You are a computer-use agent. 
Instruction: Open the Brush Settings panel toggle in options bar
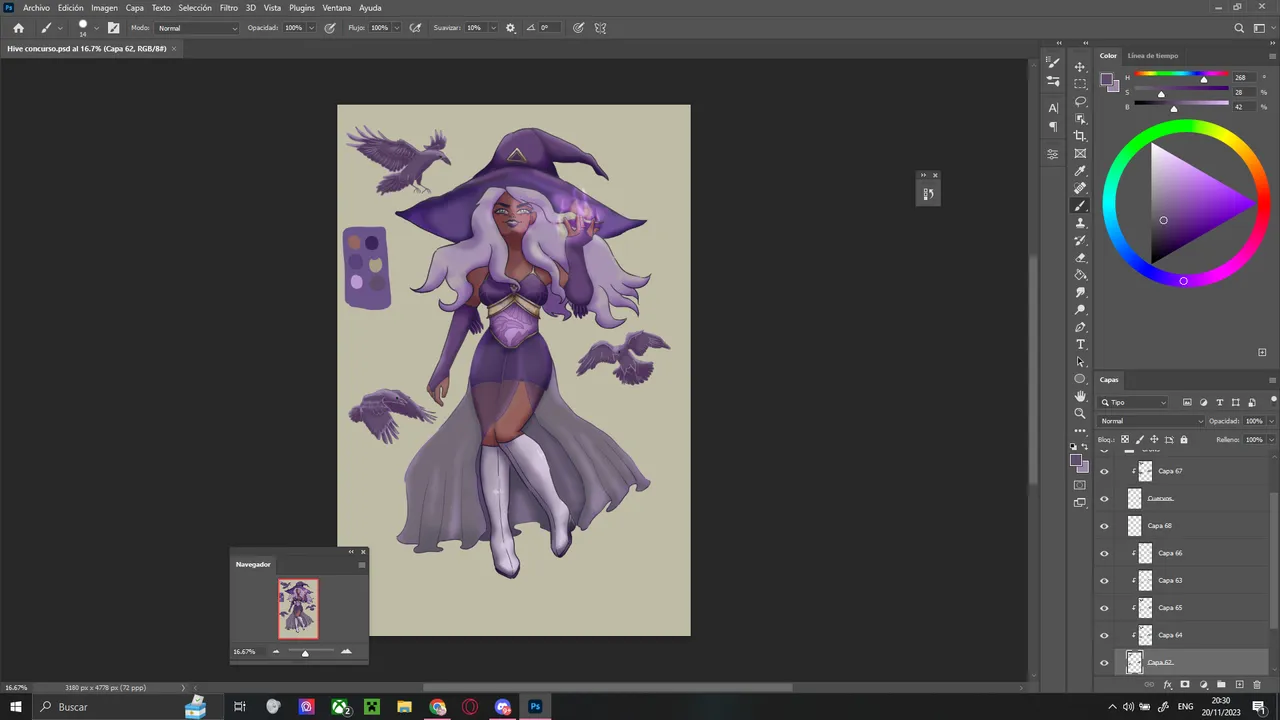click(113, 28)
